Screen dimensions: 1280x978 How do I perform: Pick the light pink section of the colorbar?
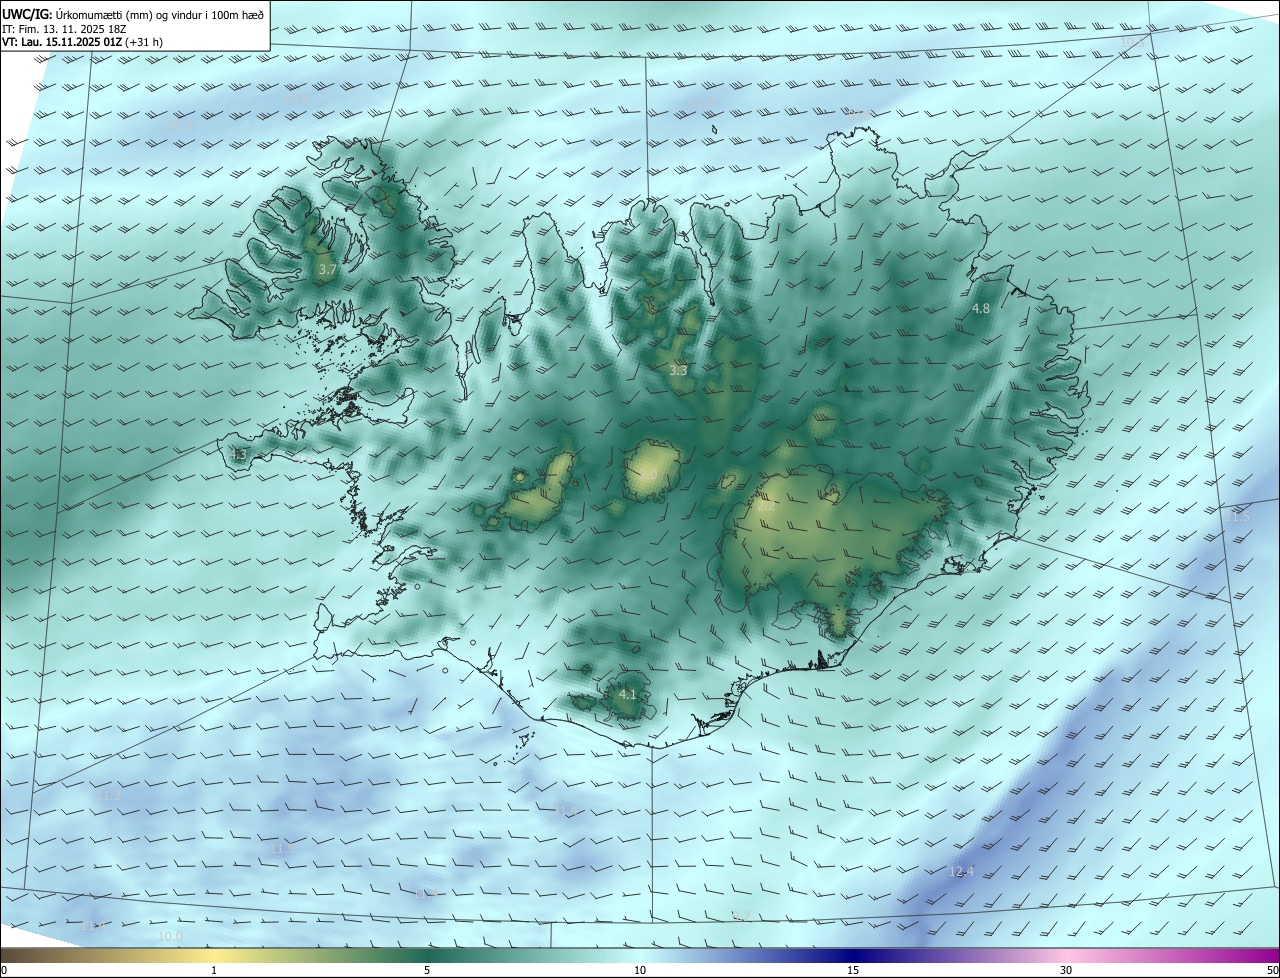[x=1066, y=956]
